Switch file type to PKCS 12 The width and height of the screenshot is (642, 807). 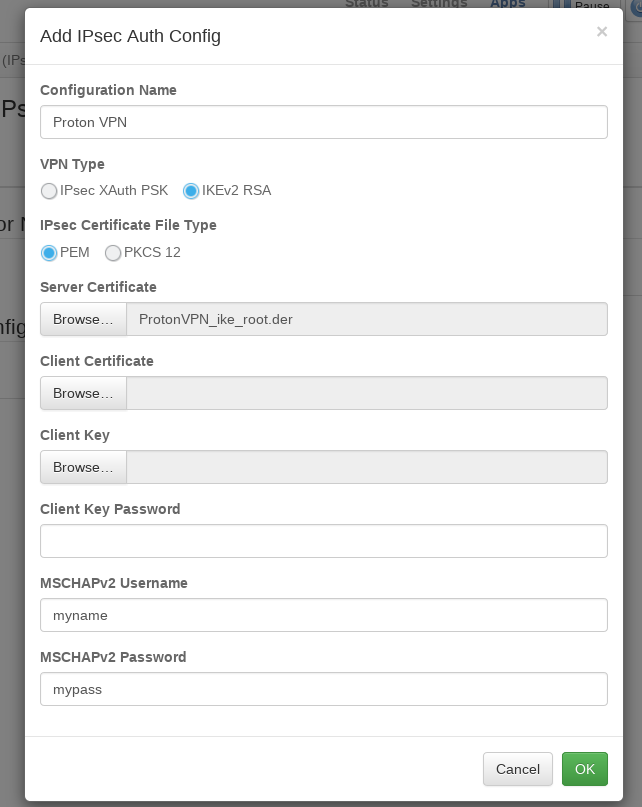point(113,253)
